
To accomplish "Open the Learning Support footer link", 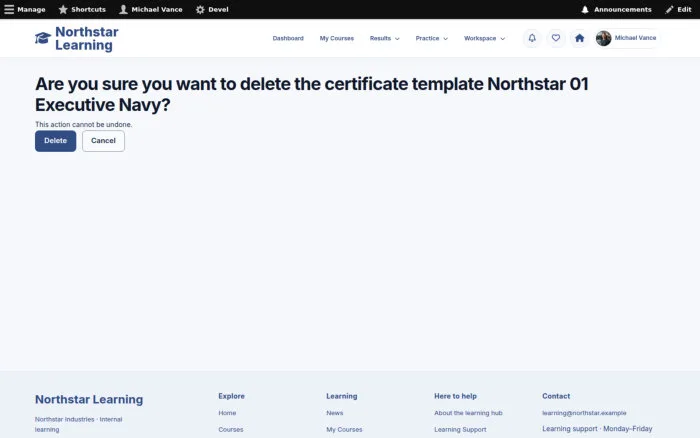I will [460, 430].
